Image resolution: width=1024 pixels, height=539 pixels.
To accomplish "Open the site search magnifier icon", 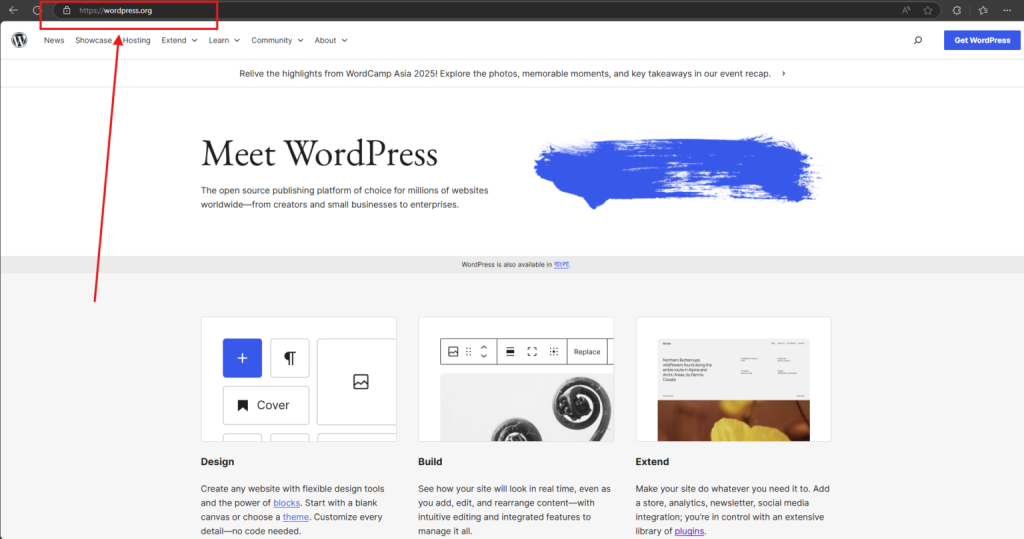I will tap(918, 41).
